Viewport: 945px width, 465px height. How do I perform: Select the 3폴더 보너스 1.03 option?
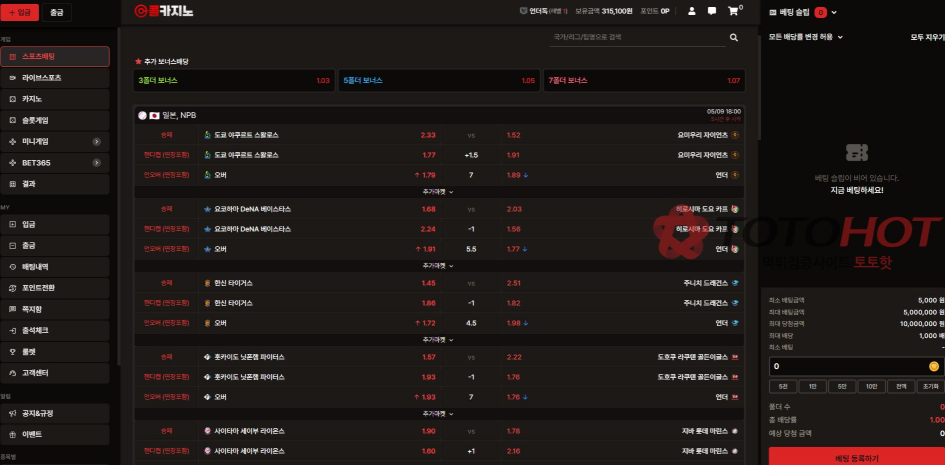tap(234, 81)
